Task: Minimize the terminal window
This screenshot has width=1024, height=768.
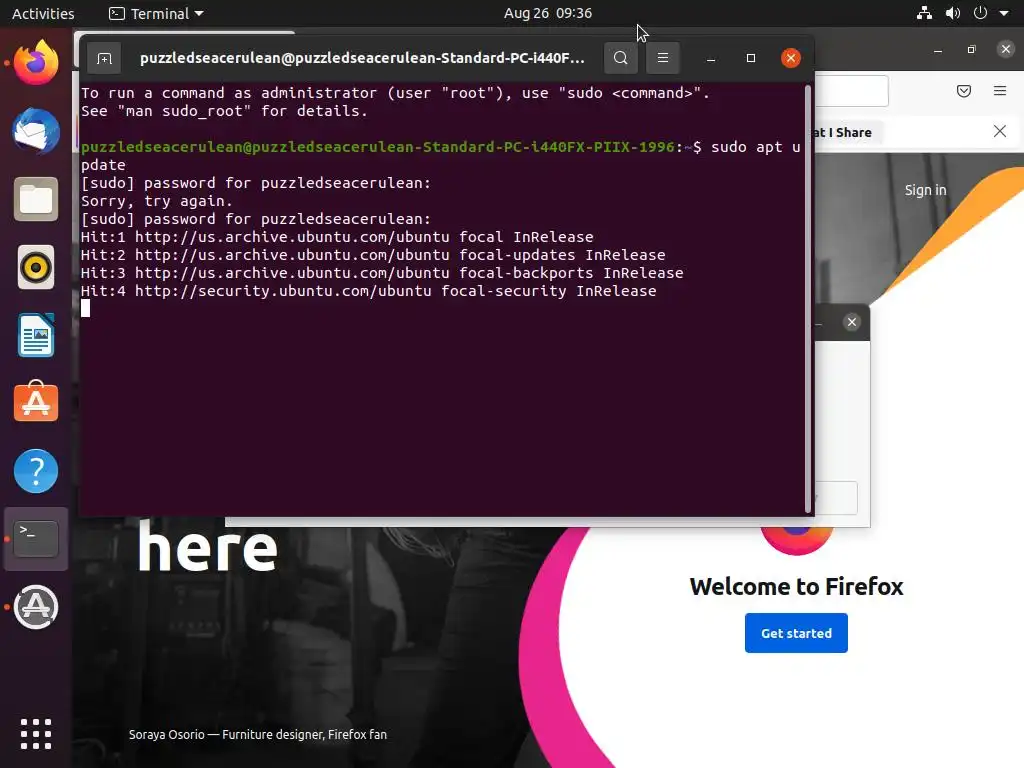Action: coord(711,58)
